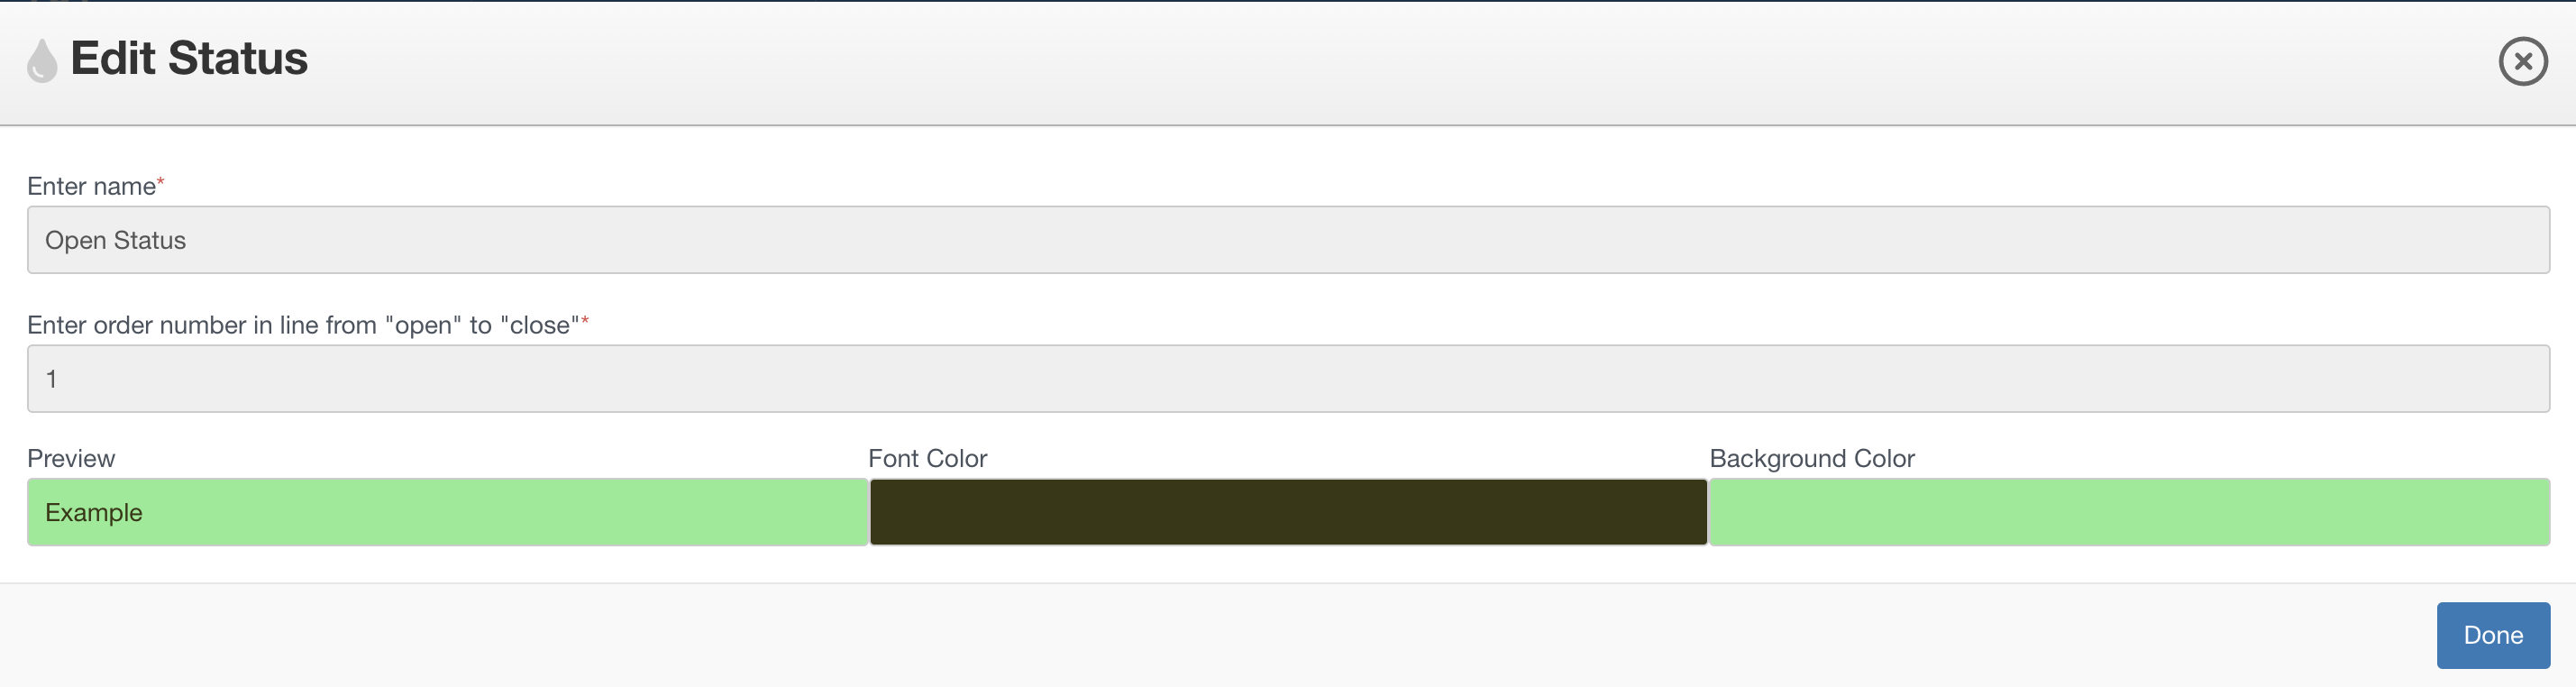Click the droplet icon beside Edit Status
The height and width of the screenshot is (687, 2576).
42,60
